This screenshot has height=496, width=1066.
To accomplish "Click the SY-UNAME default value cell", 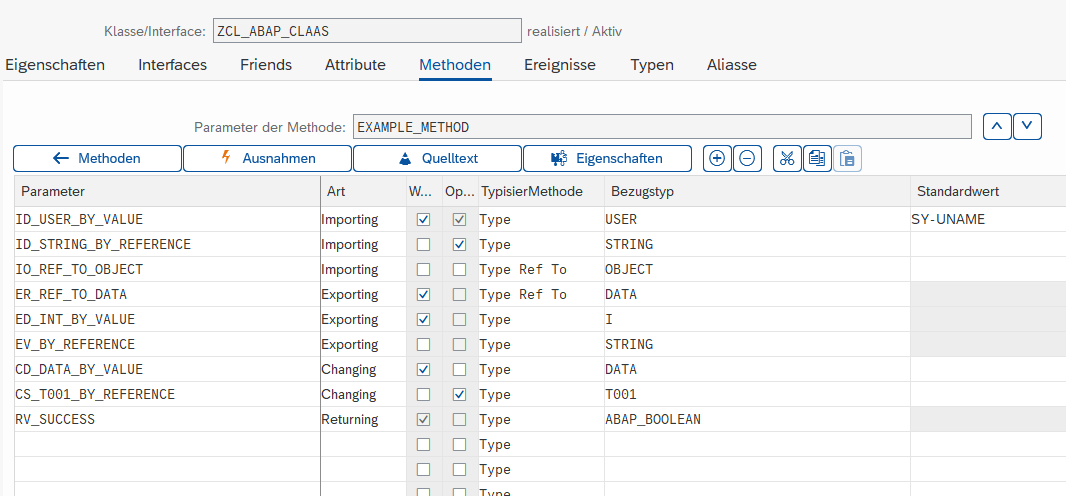I will tap(988, 219).
